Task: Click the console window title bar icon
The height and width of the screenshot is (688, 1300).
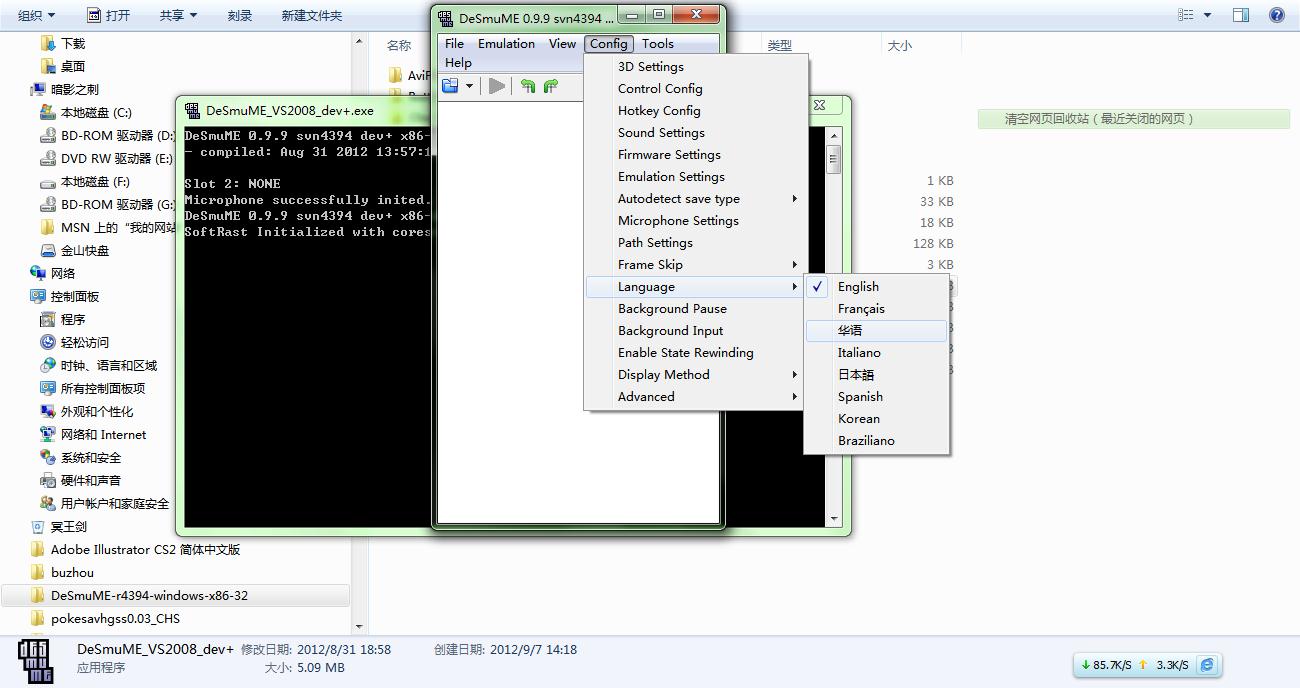Action: point(193,110)
